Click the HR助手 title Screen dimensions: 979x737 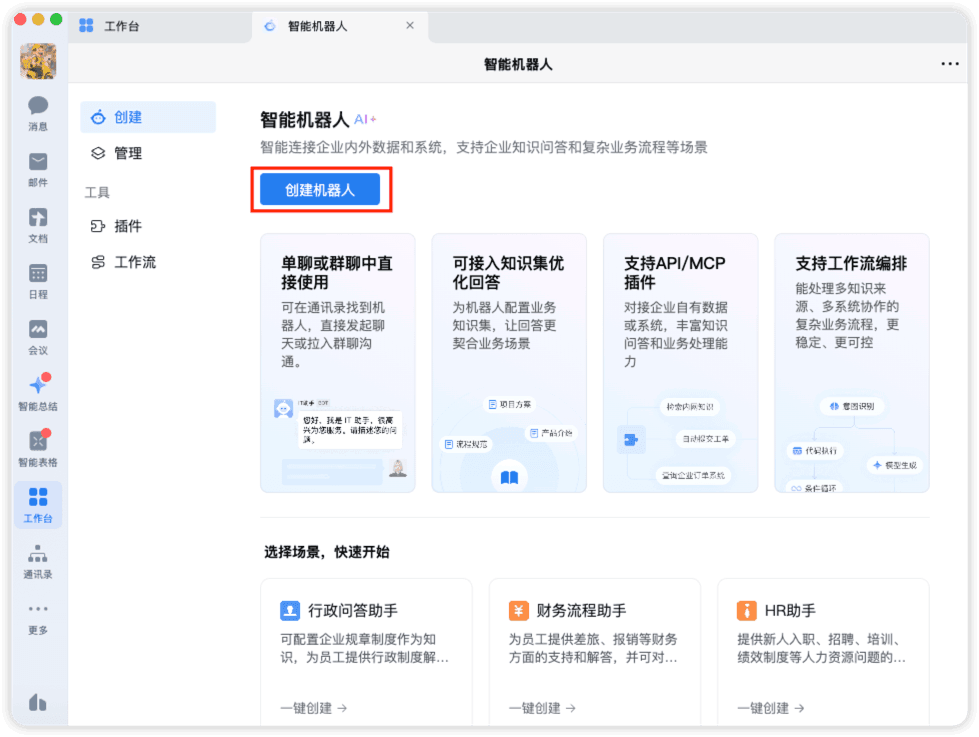(x=790, y=610)
